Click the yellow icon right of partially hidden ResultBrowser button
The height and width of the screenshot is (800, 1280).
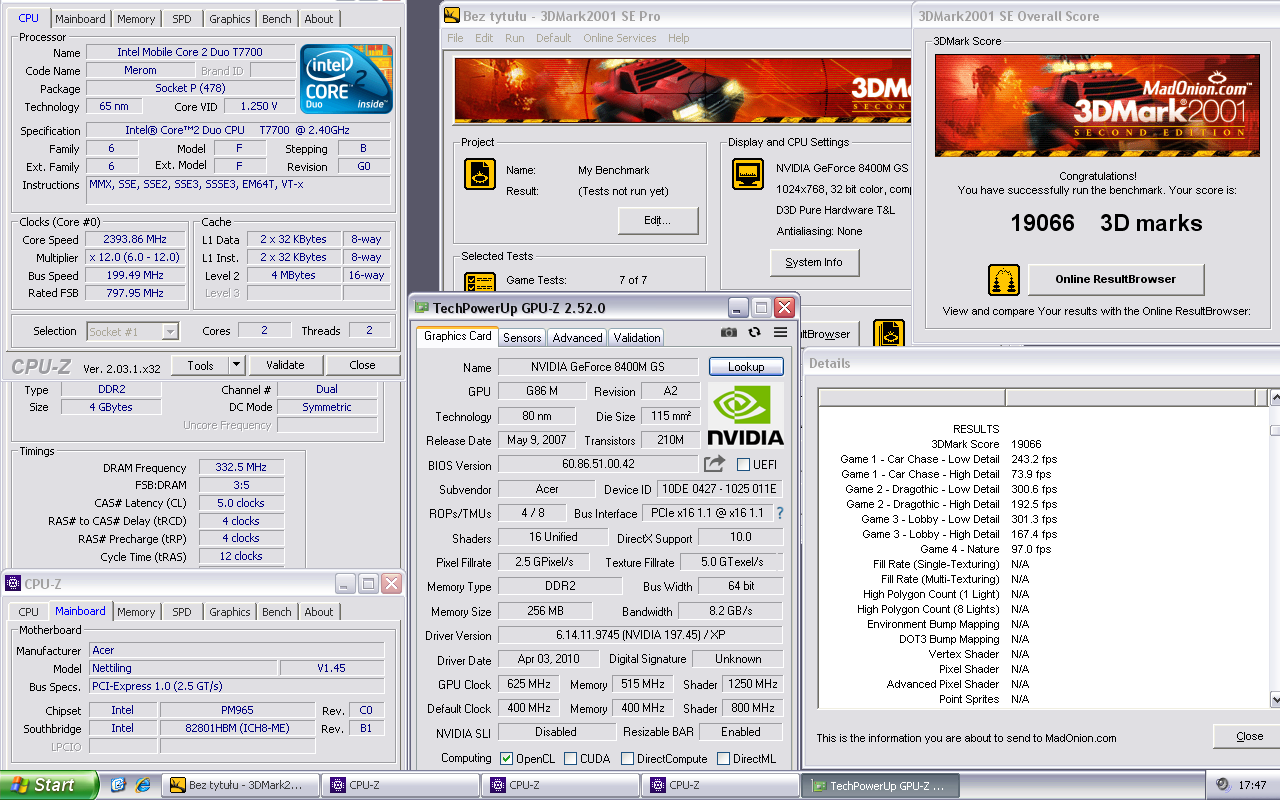coord(889,333)
